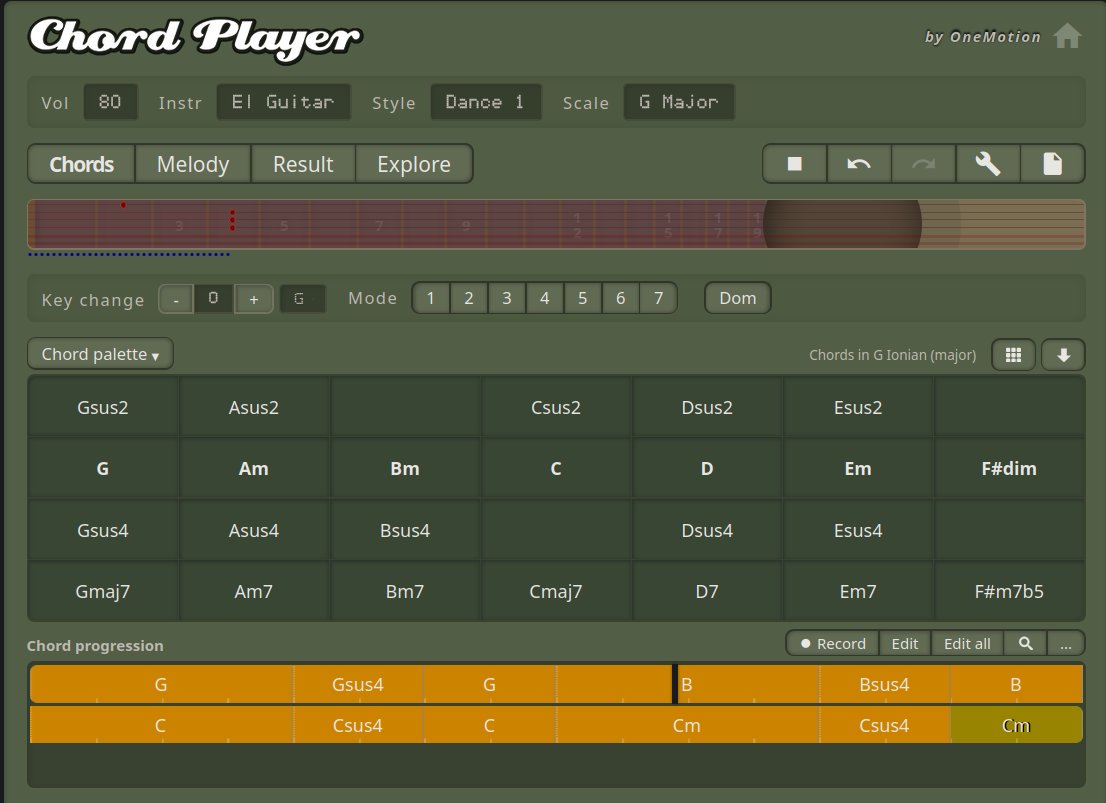Increase key change with plus button
This screenshot has width=1106, height=803.
click(x=254, y=298)
